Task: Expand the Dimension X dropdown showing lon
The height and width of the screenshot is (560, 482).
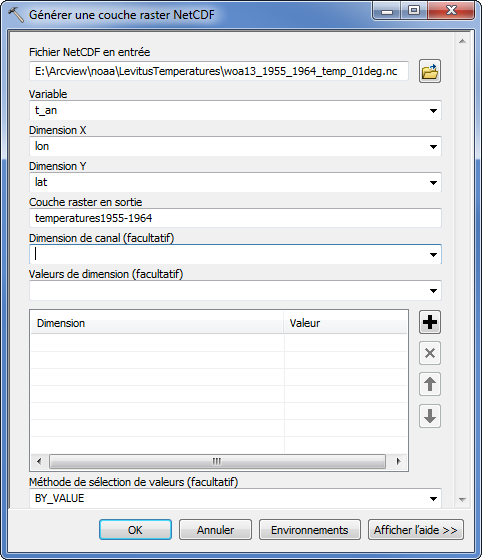Action: pos(433,147)
